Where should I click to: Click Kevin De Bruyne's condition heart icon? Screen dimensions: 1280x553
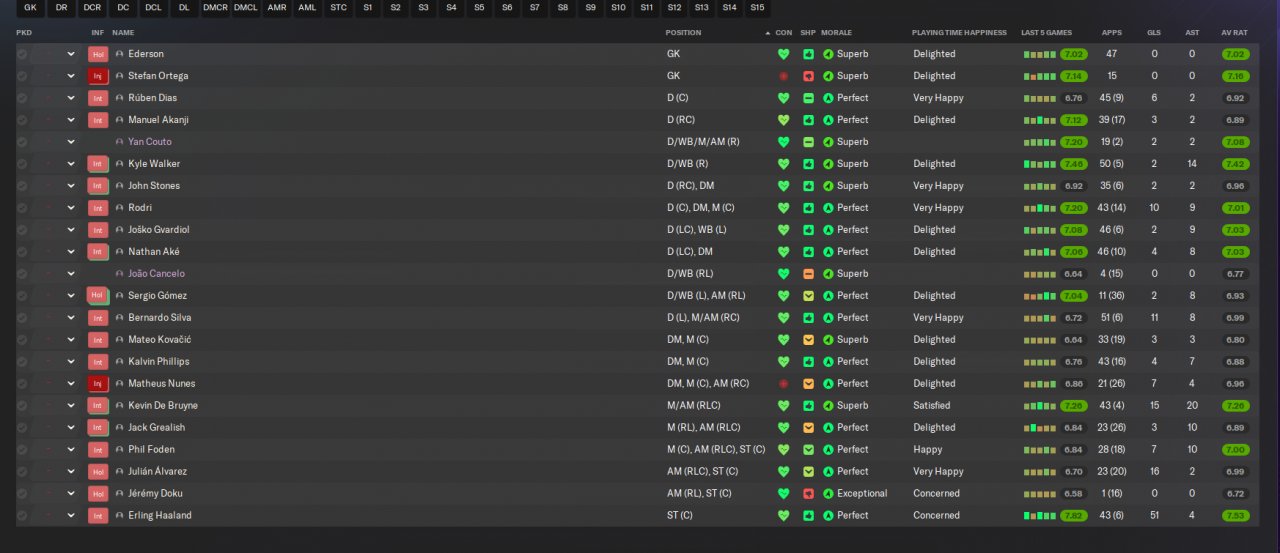(x=783, y=406)
